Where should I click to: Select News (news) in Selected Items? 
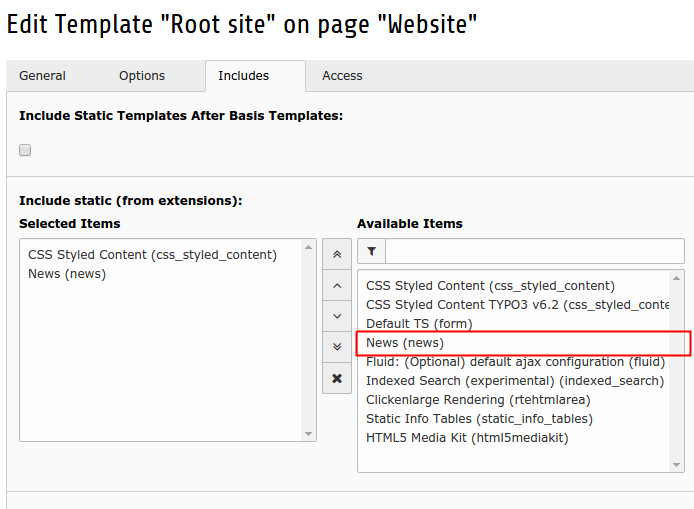(x=67, y=274)
